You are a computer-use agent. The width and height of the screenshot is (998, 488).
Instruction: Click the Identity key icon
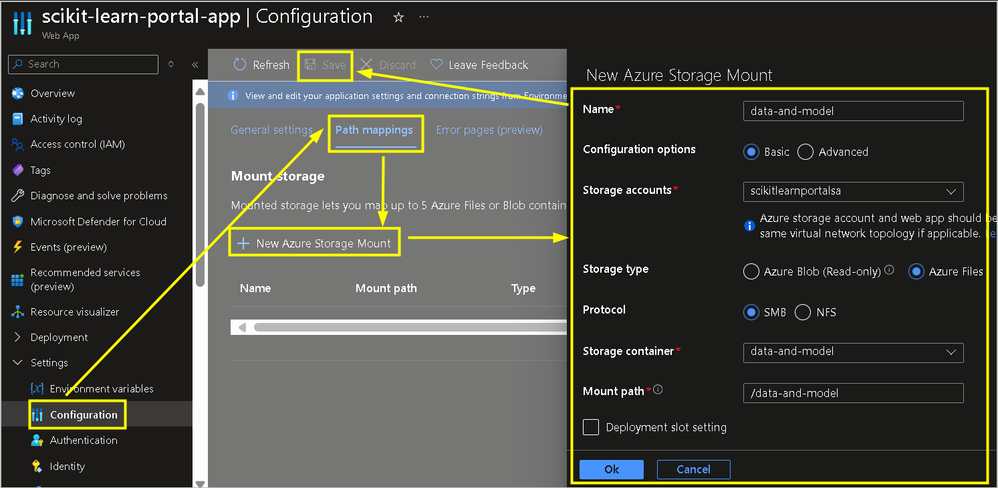(x=37, y=466)
